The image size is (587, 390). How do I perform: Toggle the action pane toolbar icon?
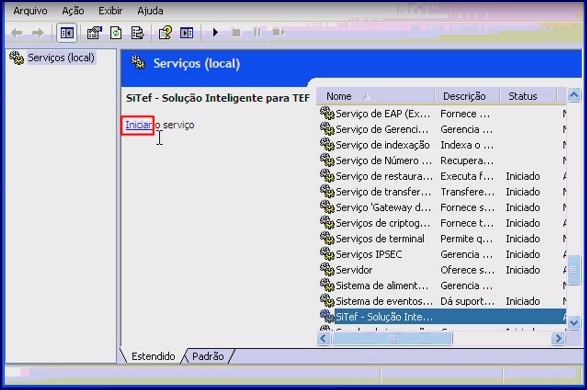[186, 33]
